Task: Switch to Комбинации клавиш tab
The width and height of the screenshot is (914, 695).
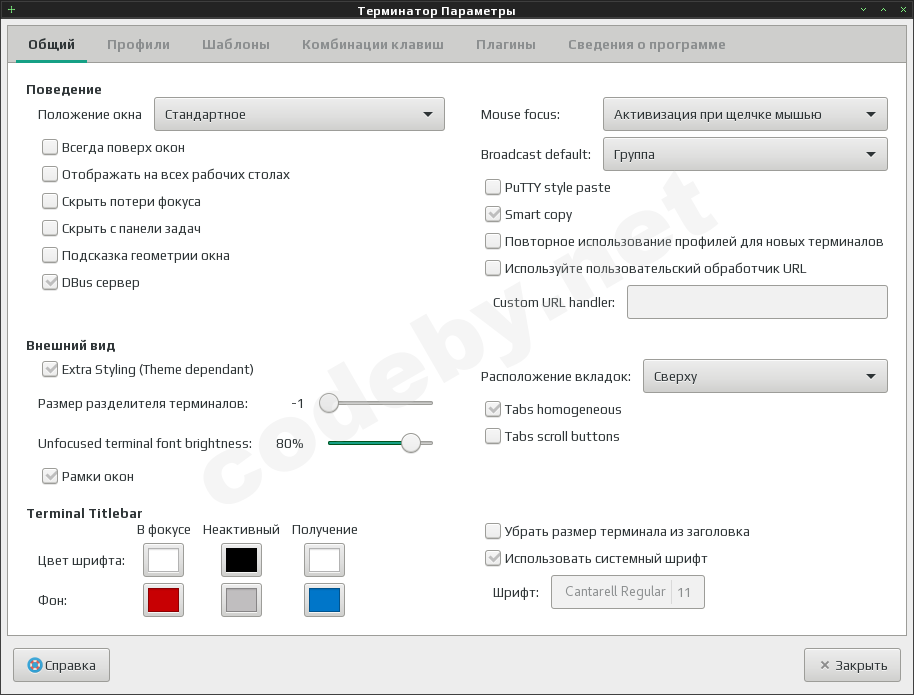Action: click(372, 44)
